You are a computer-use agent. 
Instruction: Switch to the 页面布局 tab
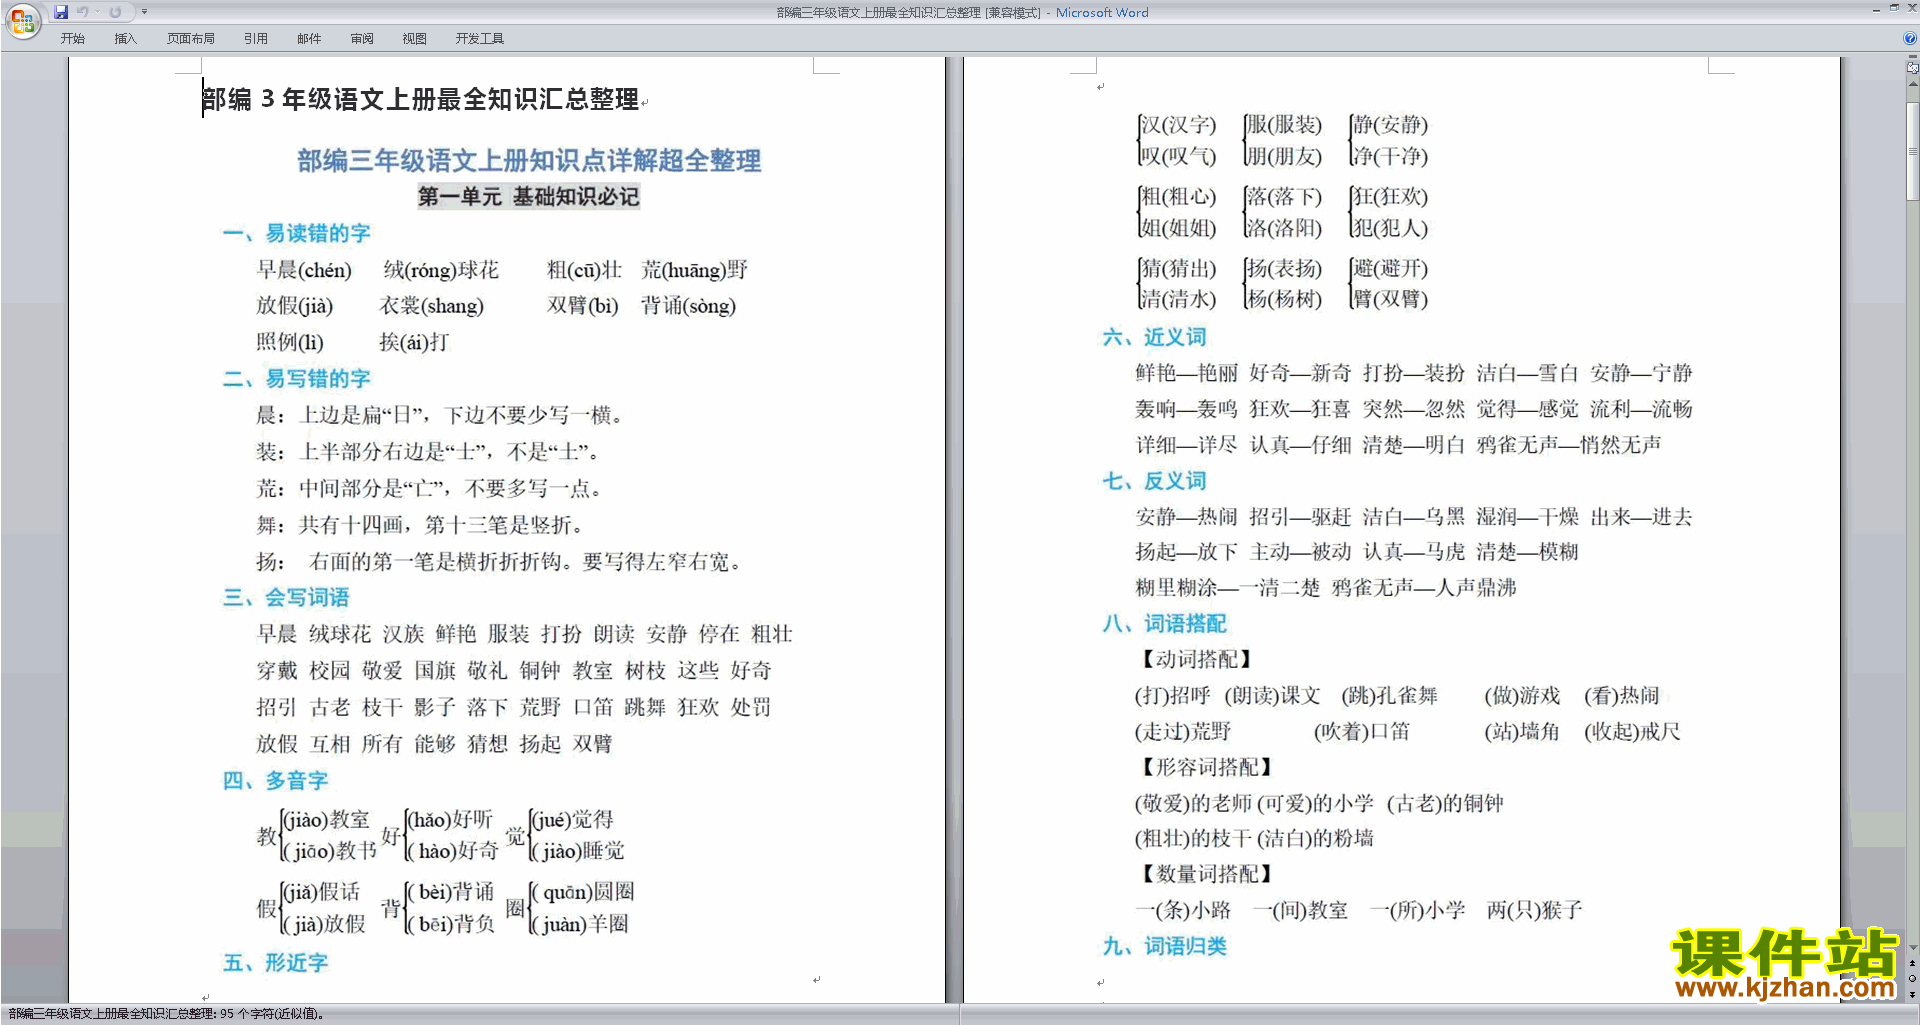(x=191, y=38)
